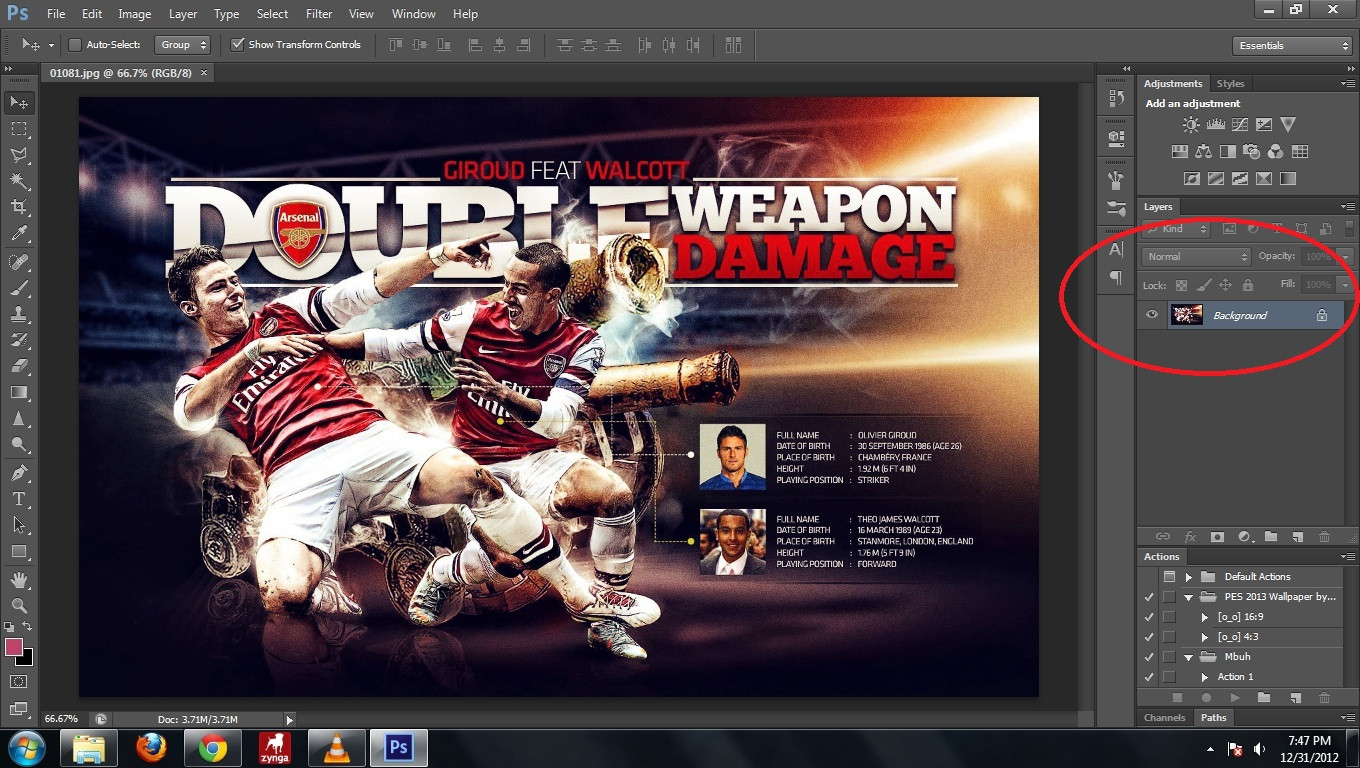
Task: Open the Layers panel options menu
Action: click(1346, 207)
